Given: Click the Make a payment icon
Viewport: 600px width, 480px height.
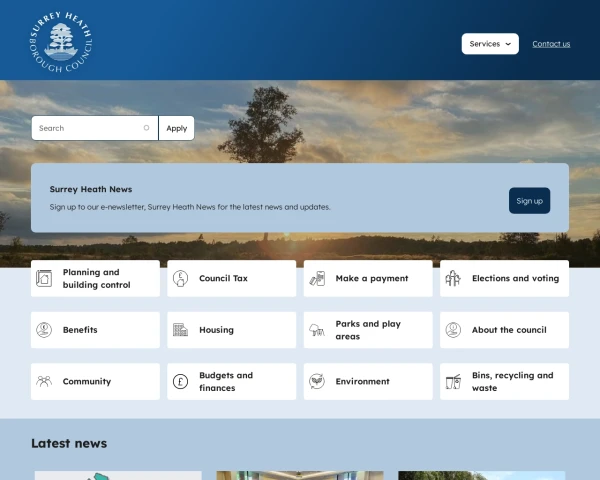Looking at the screenshot, I should (x=317, y=279).
